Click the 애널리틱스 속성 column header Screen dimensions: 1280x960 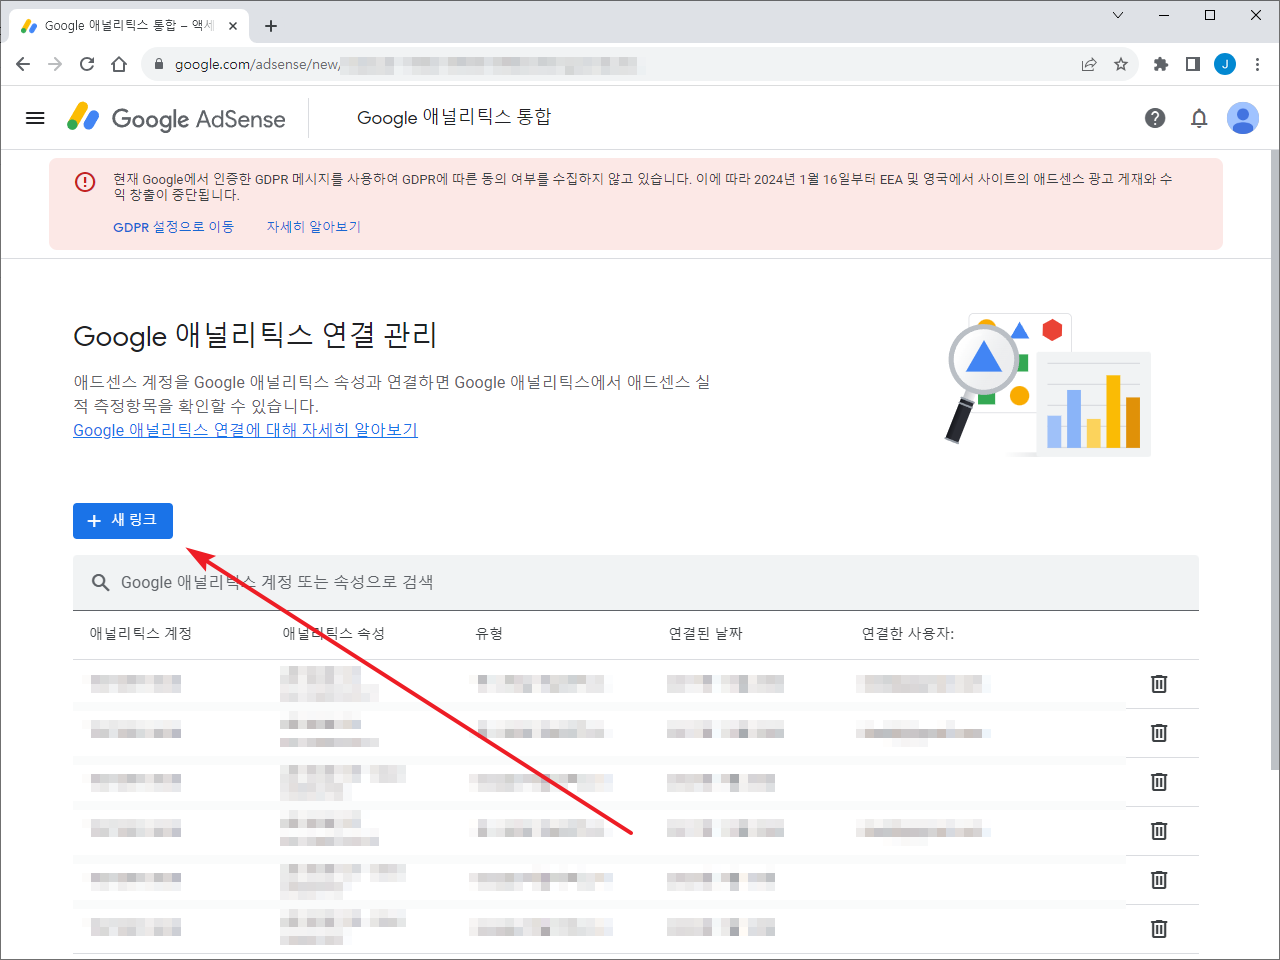tap(334, 634)
